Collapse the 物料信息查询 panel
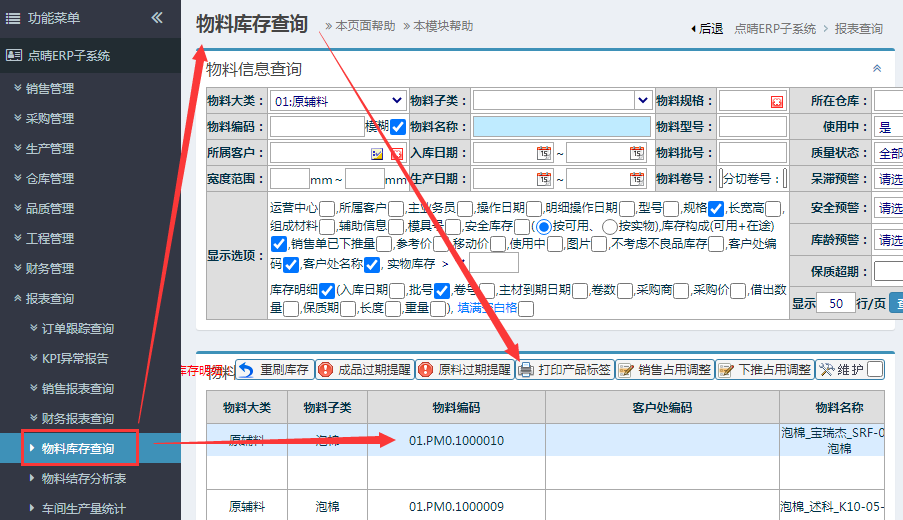The image size is (903, 520). [x=877, y=69]
